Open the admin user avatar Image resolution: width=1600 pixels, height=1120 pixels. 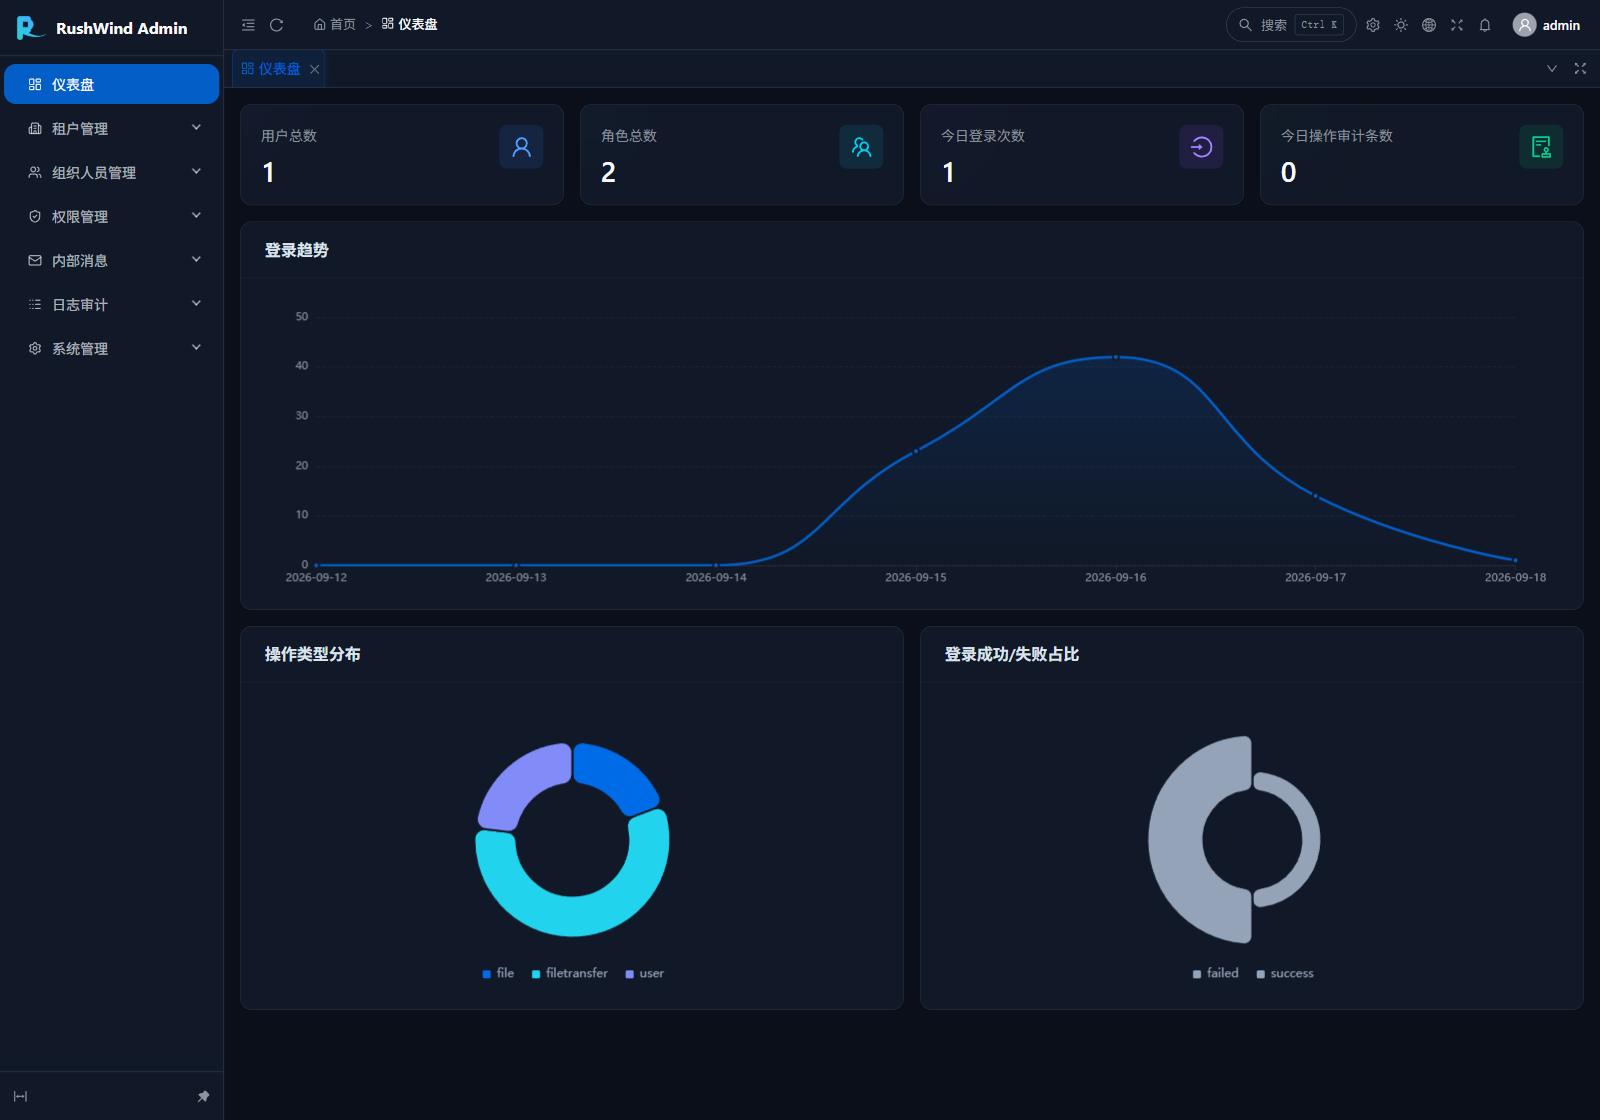coord(1524,25)
